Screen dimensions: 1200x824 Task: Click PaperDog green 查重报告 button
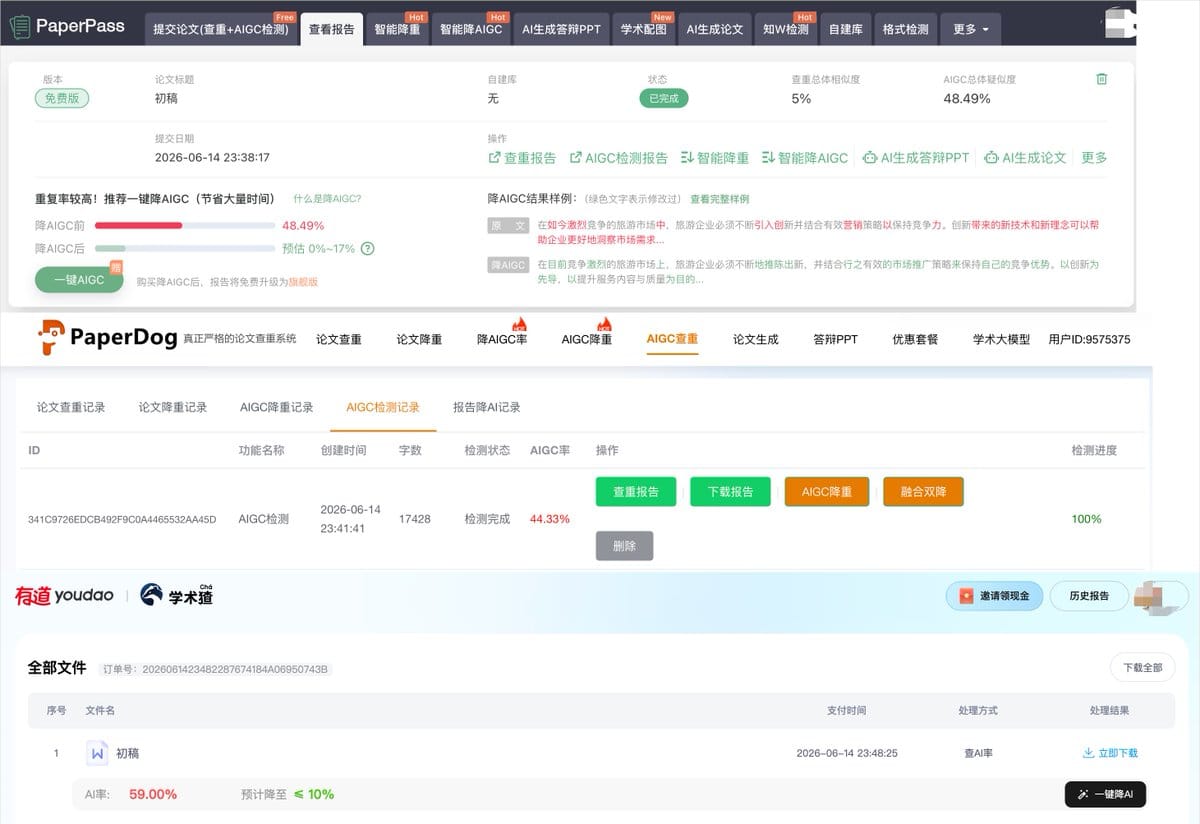(x=636, y=492)
